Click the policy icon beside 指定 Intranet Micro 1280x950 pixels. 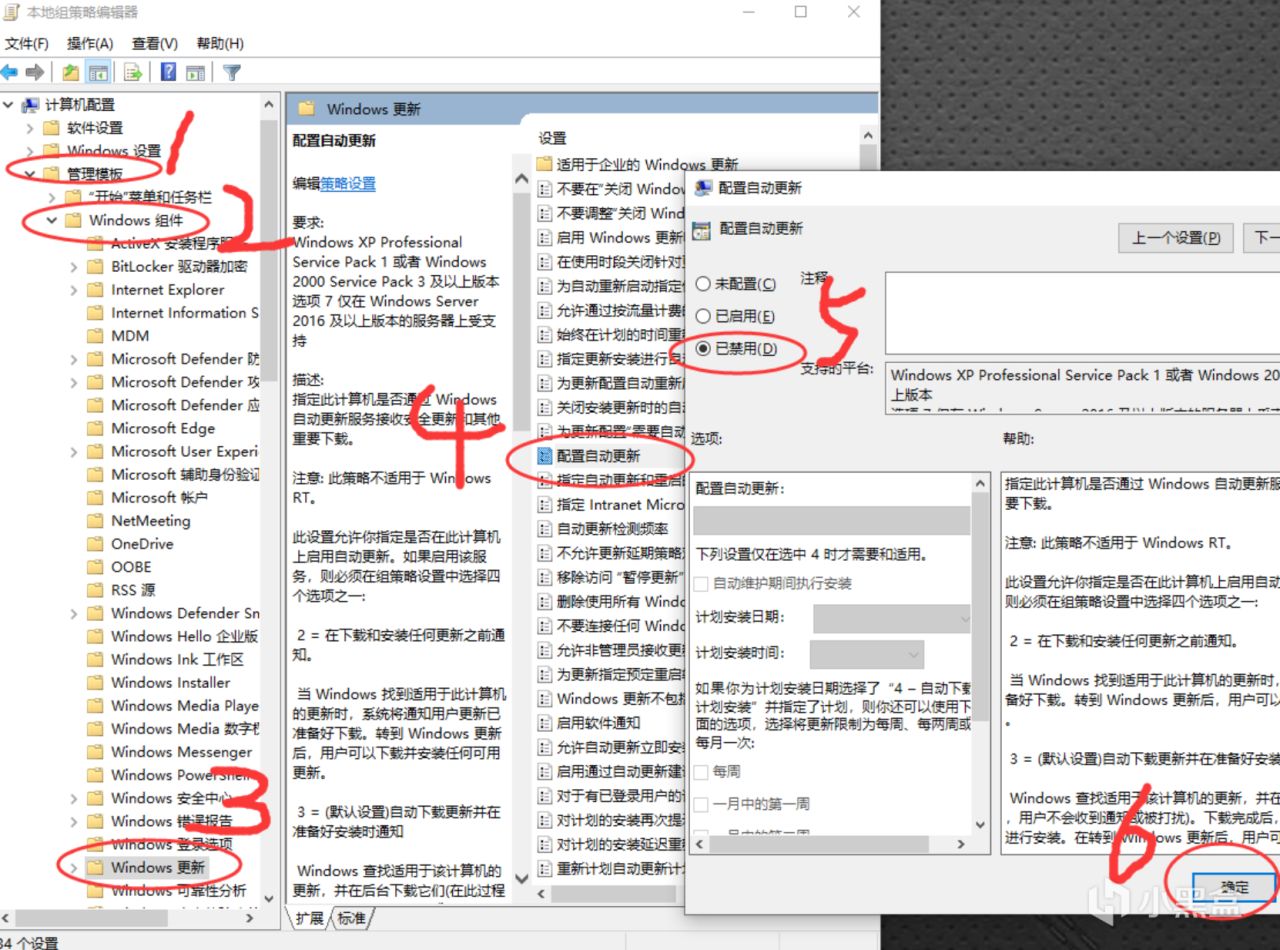pos(545,505)
